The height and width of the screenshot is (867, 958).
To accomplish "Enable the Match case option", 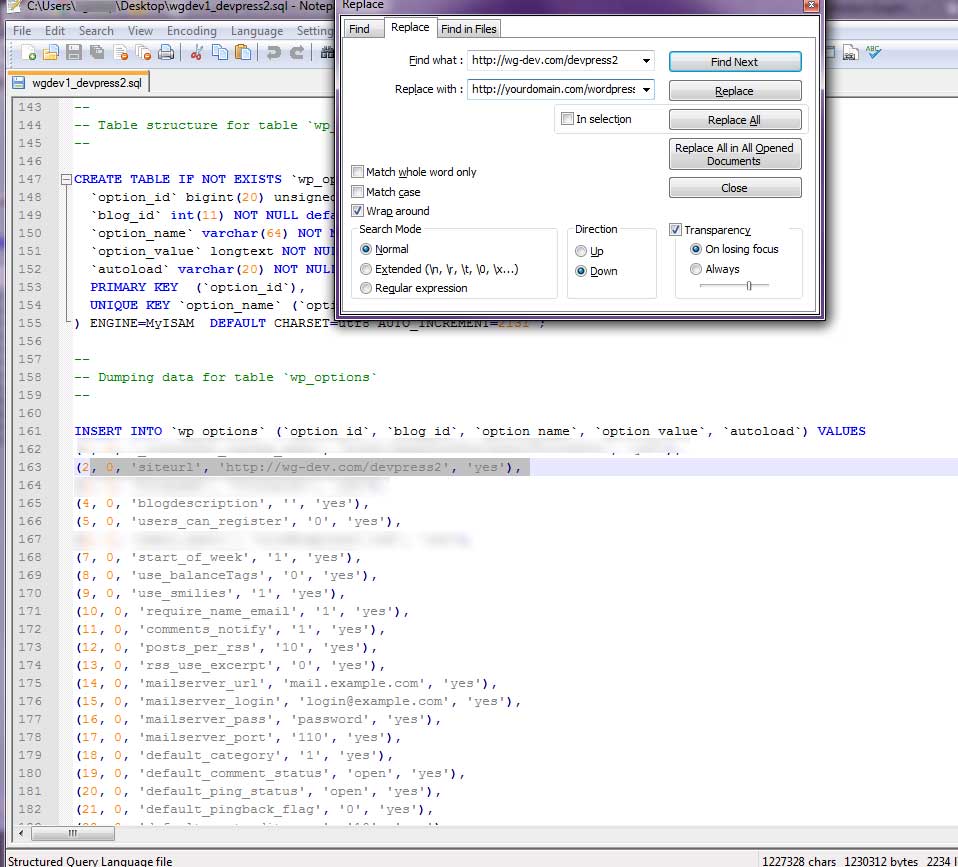I will click(x=357, y=192).
